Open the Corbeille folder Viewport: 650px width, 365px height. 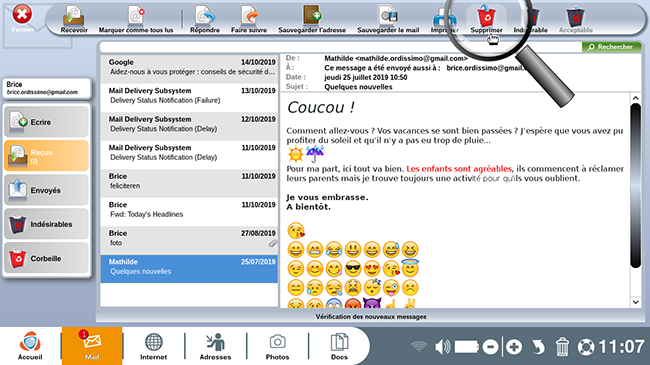click(46, 258)
